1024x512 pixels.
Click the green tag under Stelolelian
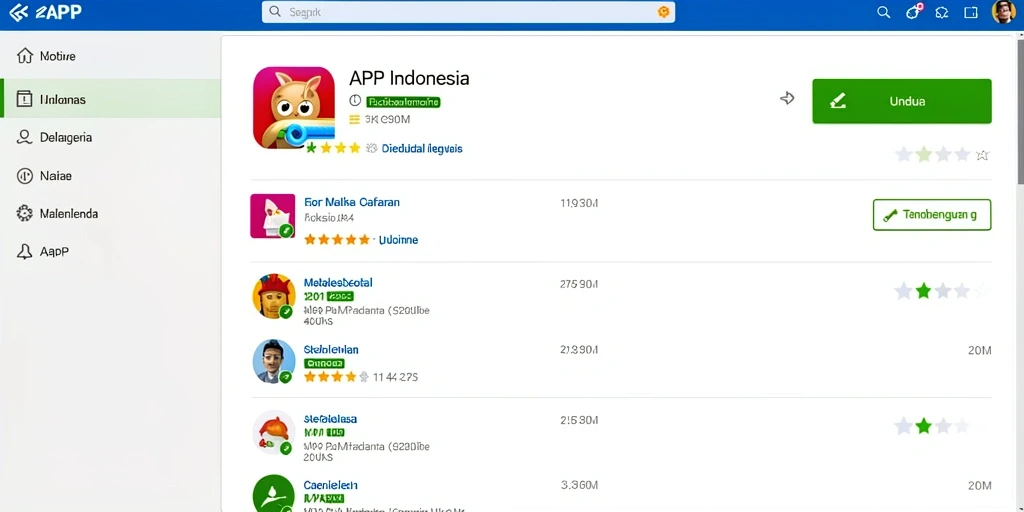(324, 363)
